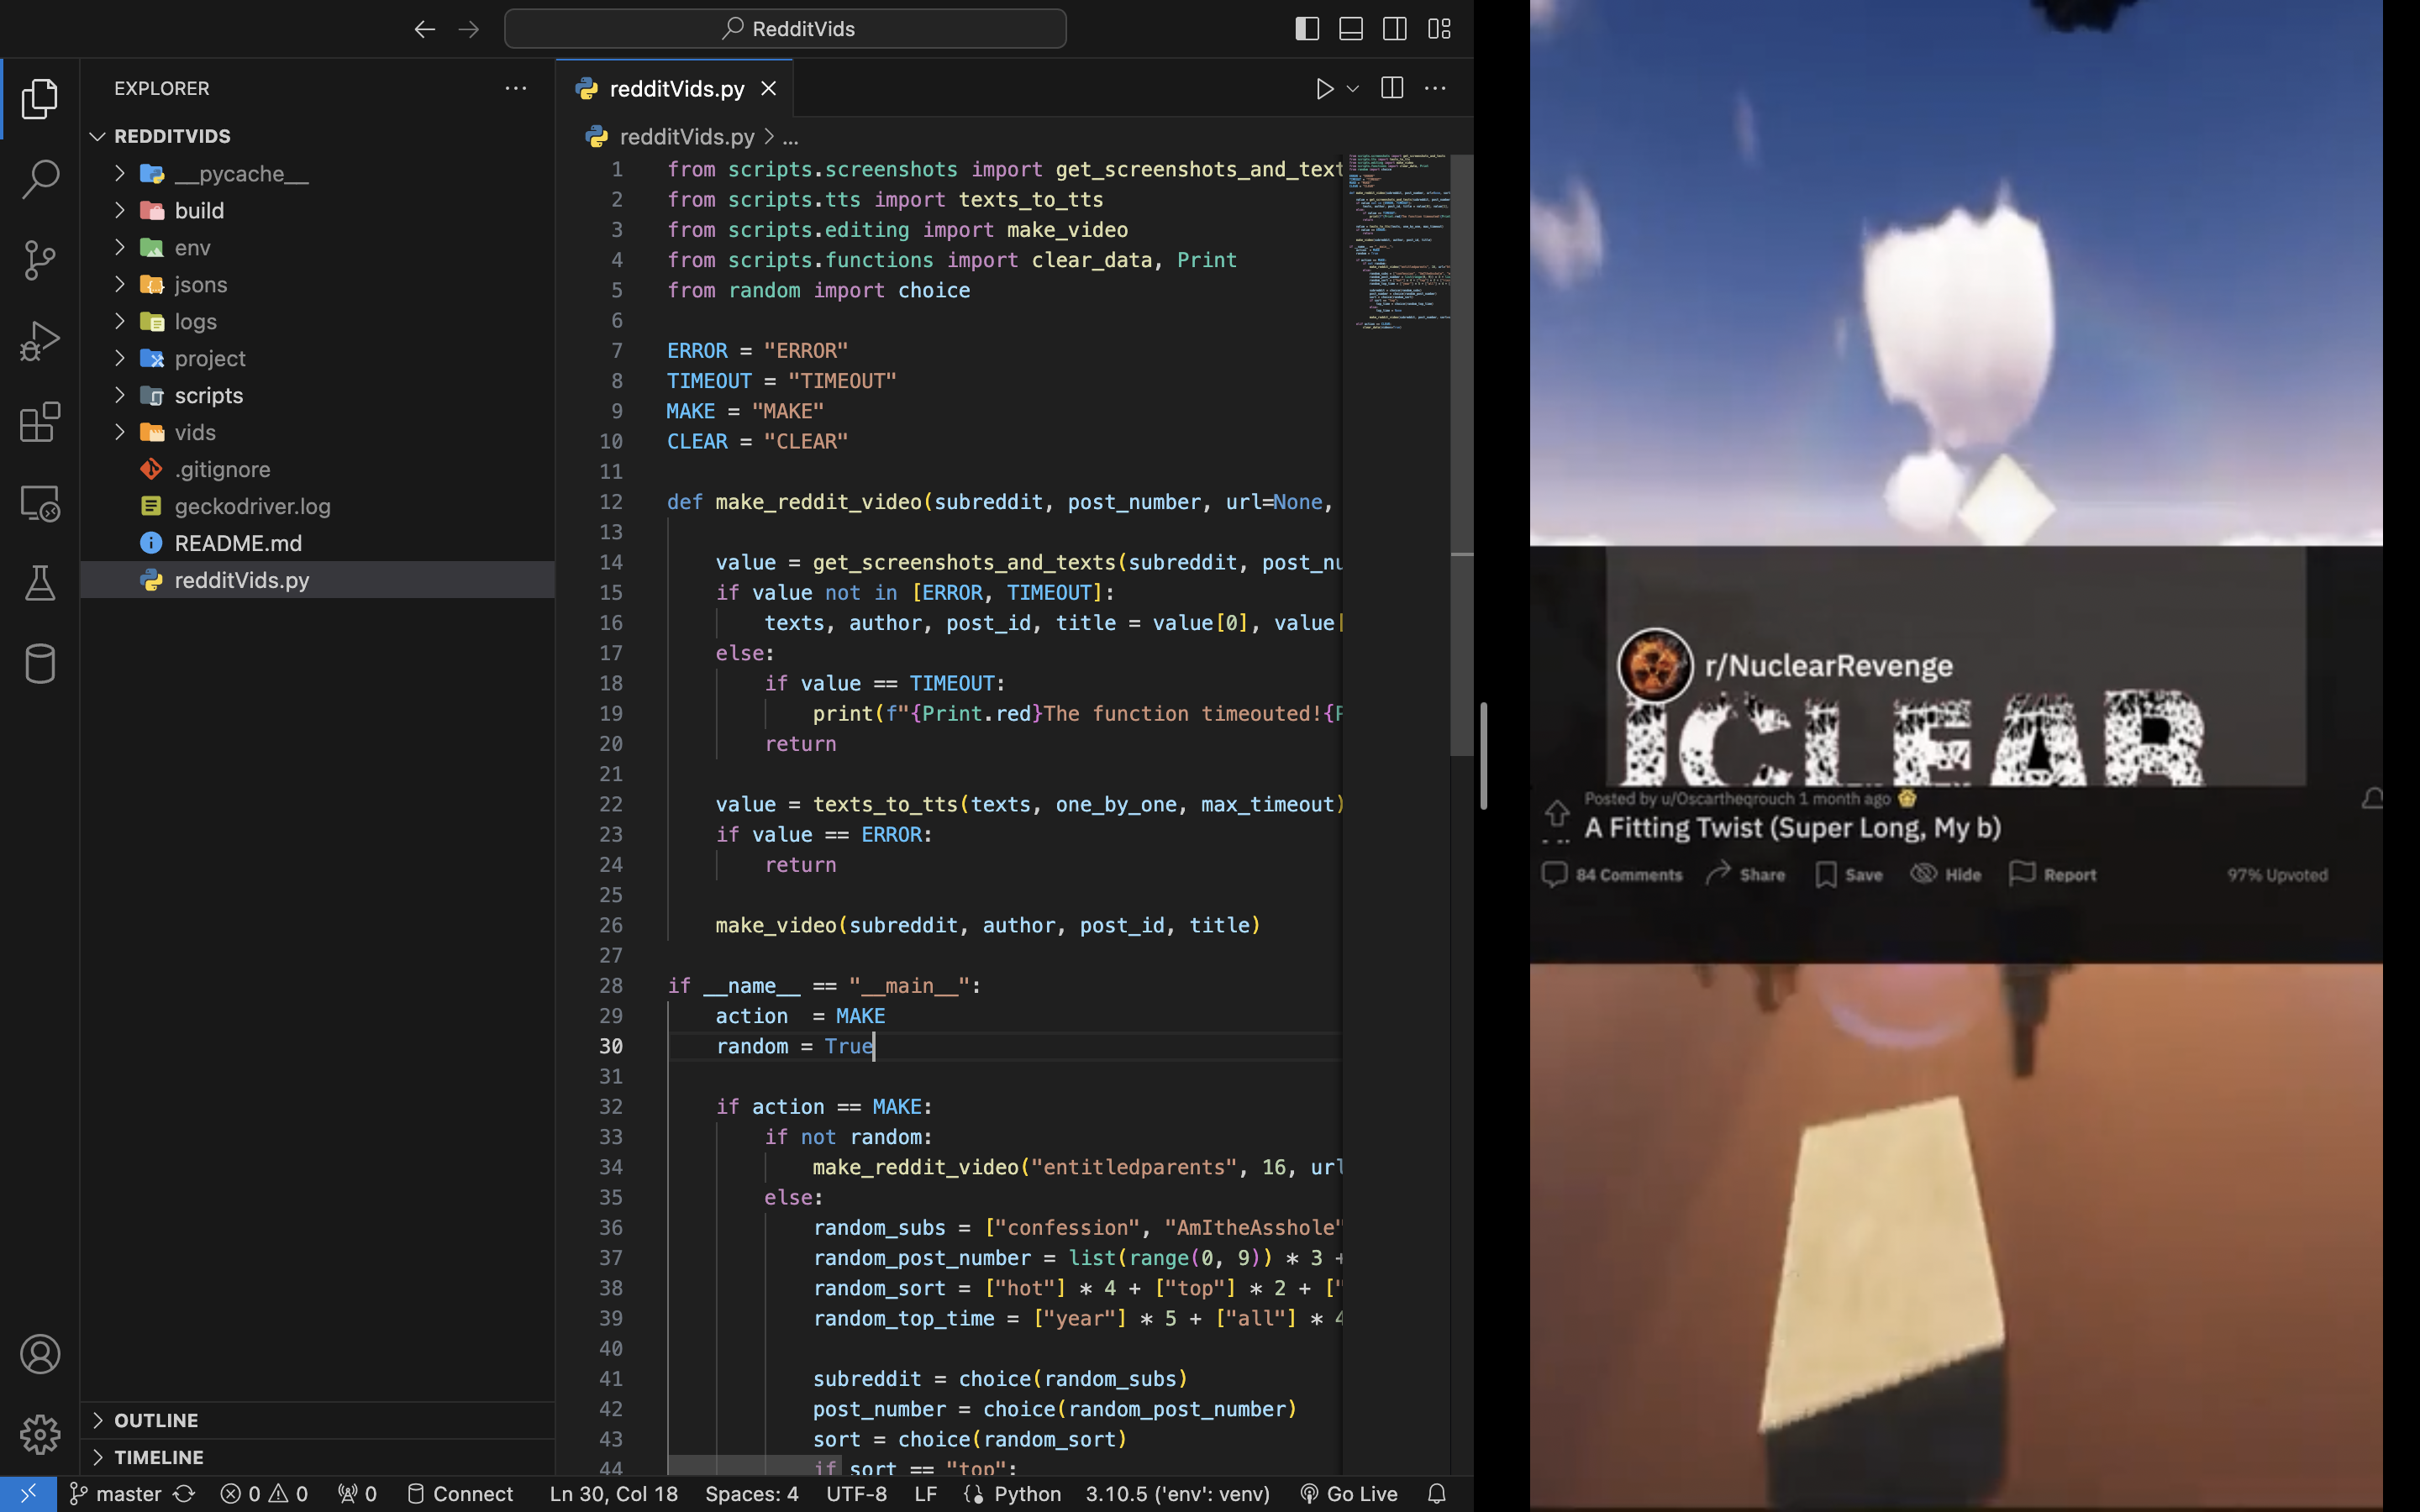Image resolution: width=2420 pixels, height=1512 pixels.
Task: Change end of line sequence LF
Action: pyautogui.click(x=925, y=1493)
